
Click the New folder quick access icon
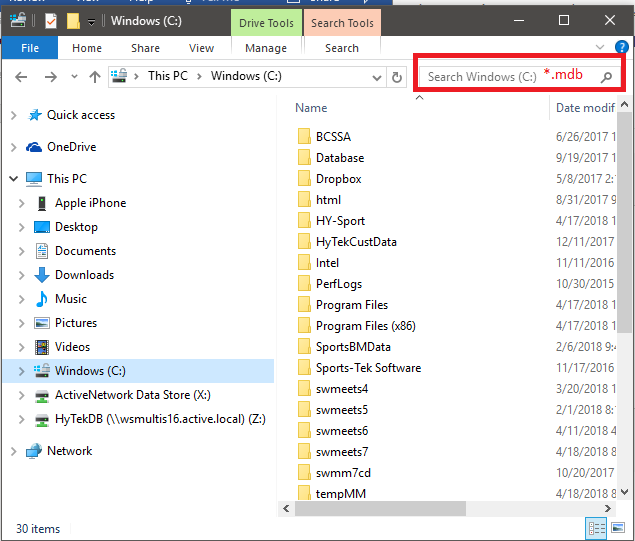[x=73, y=21]
